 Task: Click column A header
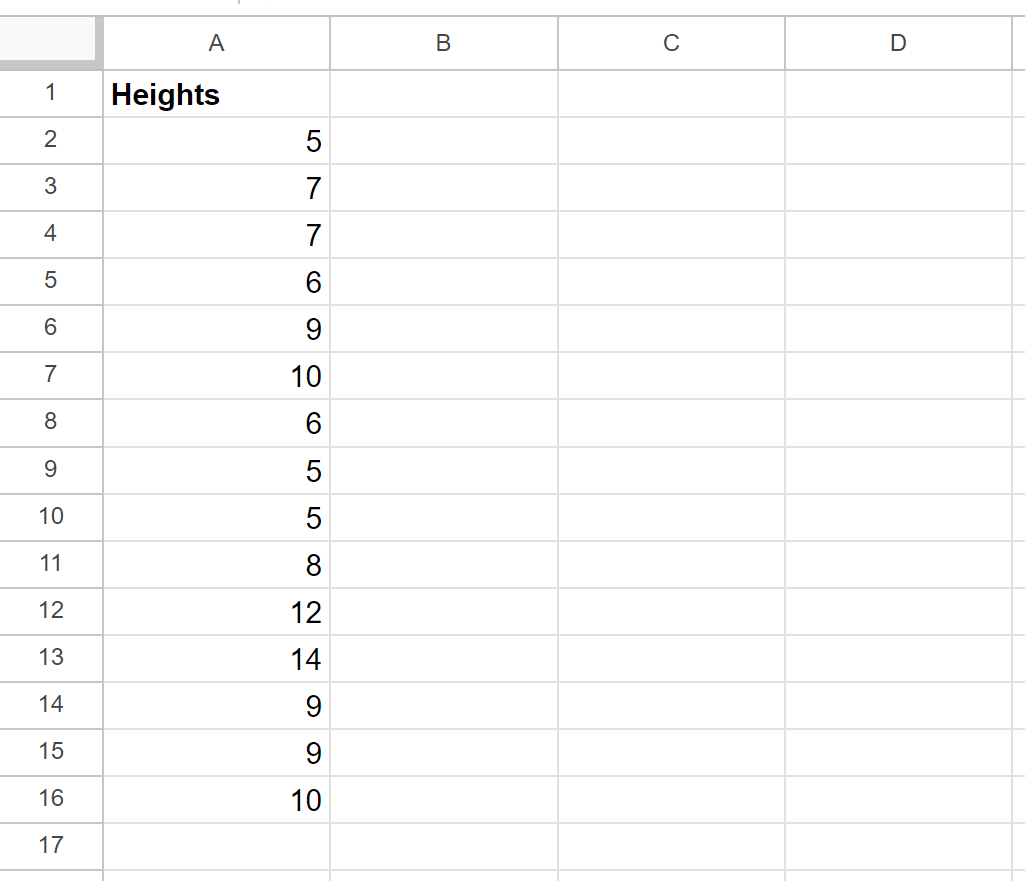point(217,43)
